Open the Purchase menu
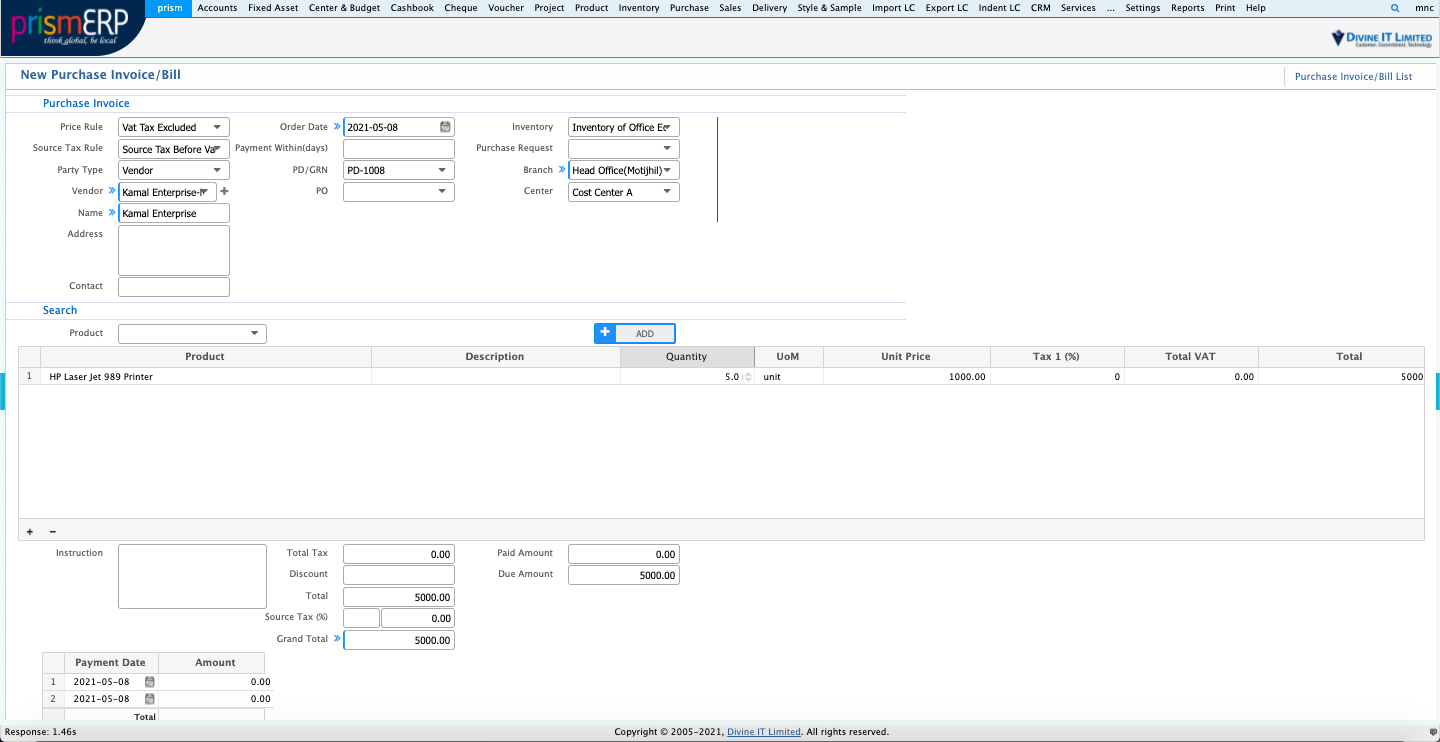 [x=689, y=8]
